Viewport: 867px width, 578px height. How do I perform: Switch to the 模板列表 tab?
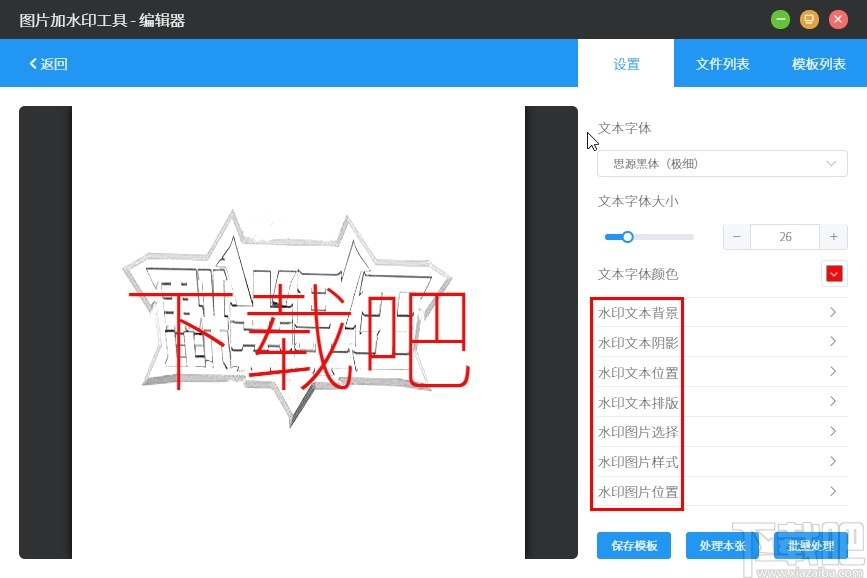[818, 63]
